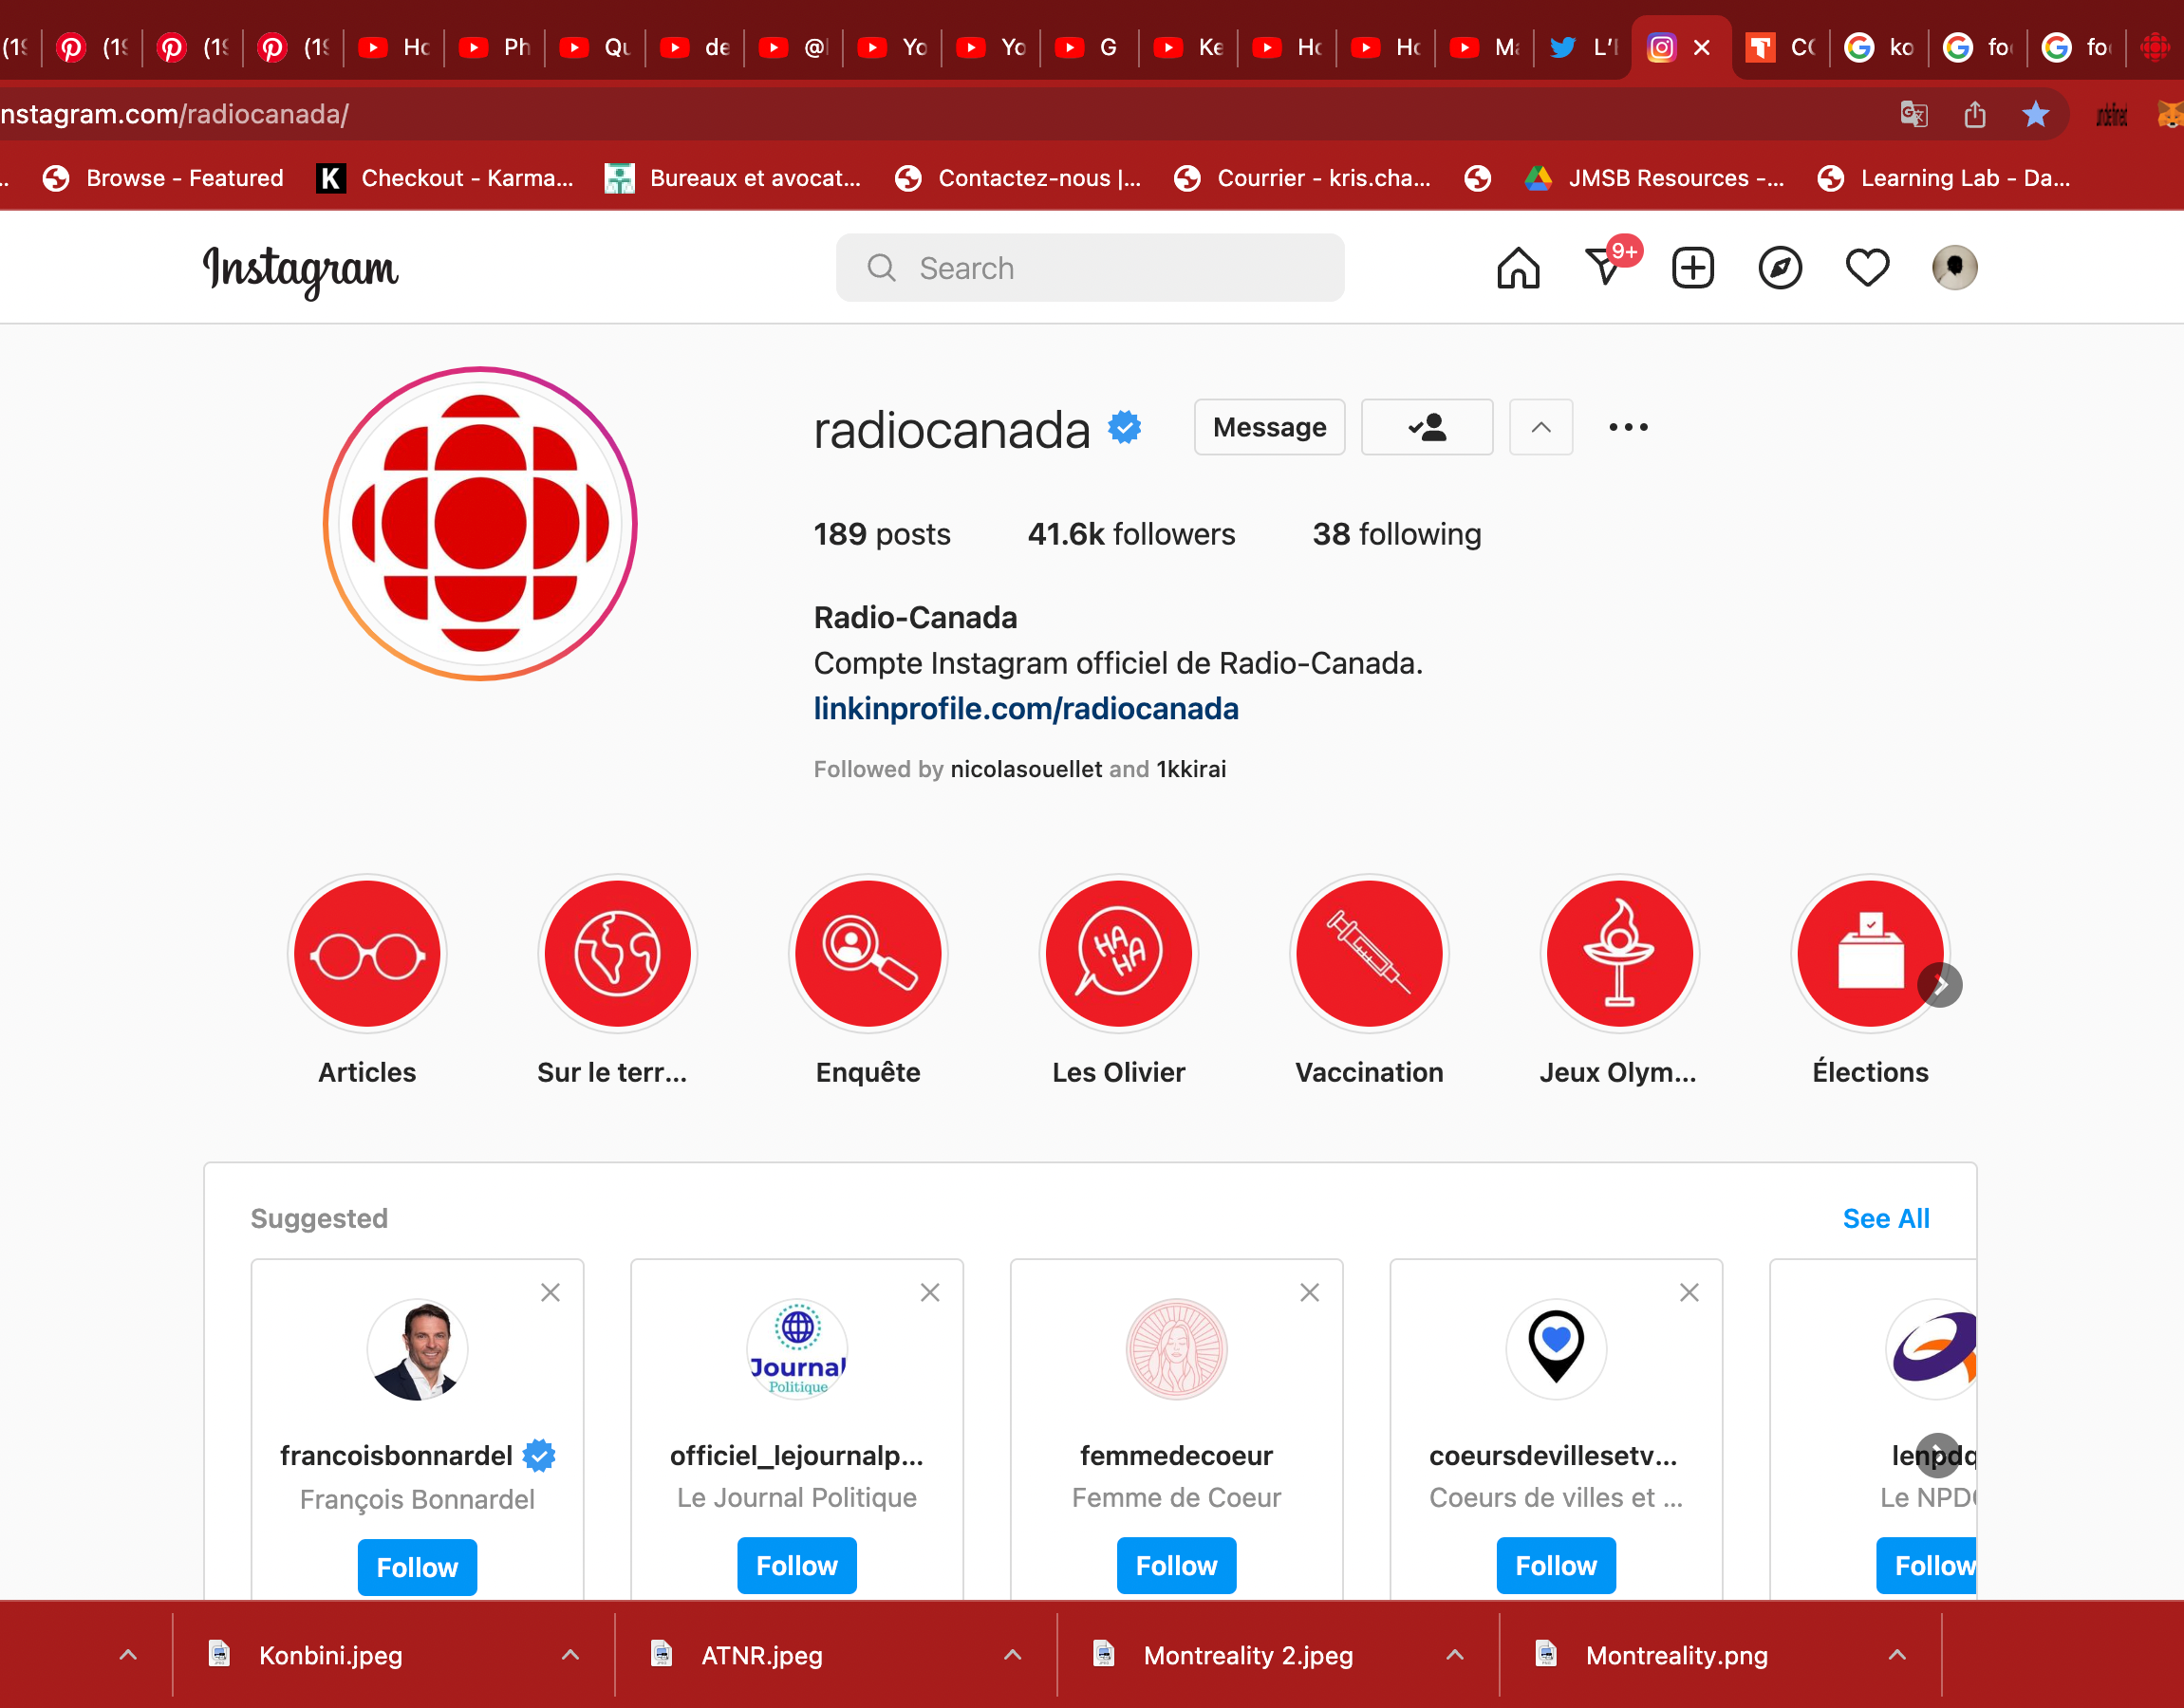Viewport: 2184px width, 1708px height.
Task: Open femmedecoeur profile avatar
Action: [x=1176, y=1349]
